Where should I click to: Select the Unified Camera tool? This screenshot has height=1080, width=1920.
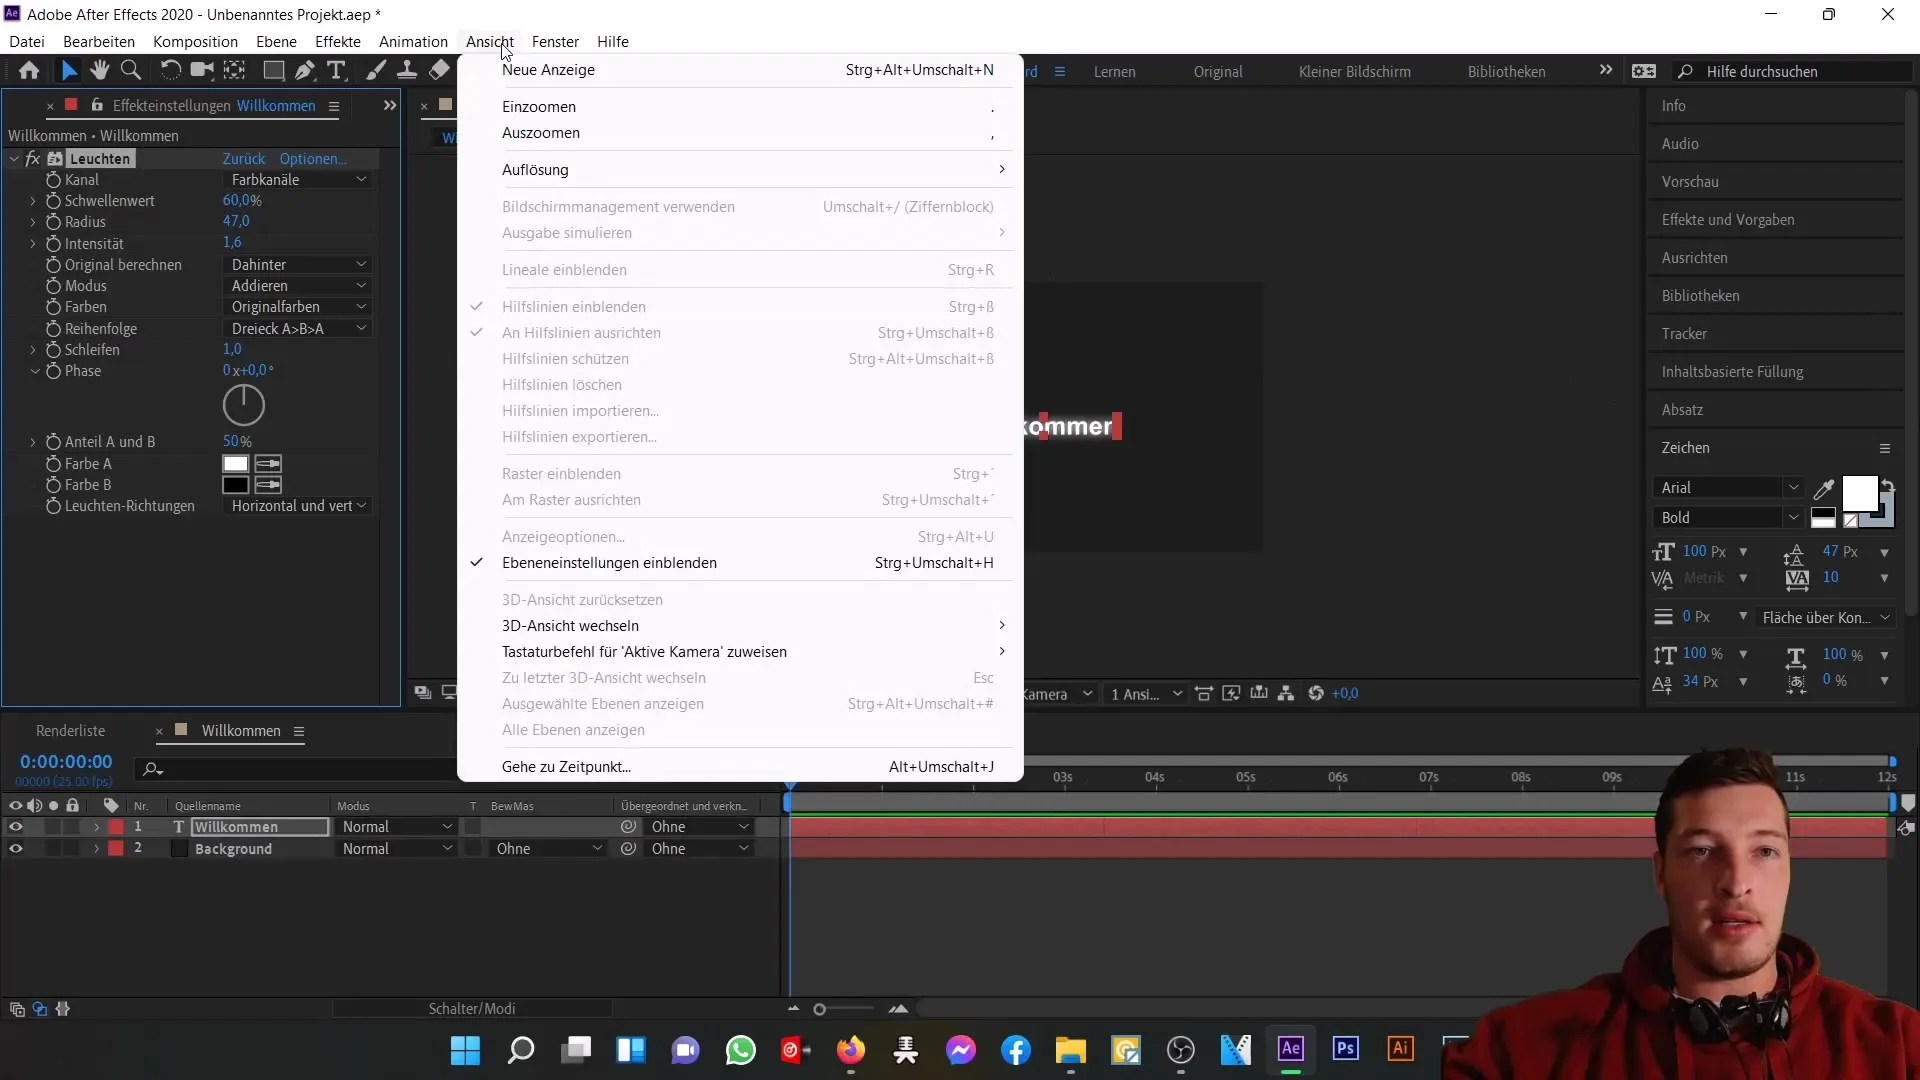(x=202, y=71)
